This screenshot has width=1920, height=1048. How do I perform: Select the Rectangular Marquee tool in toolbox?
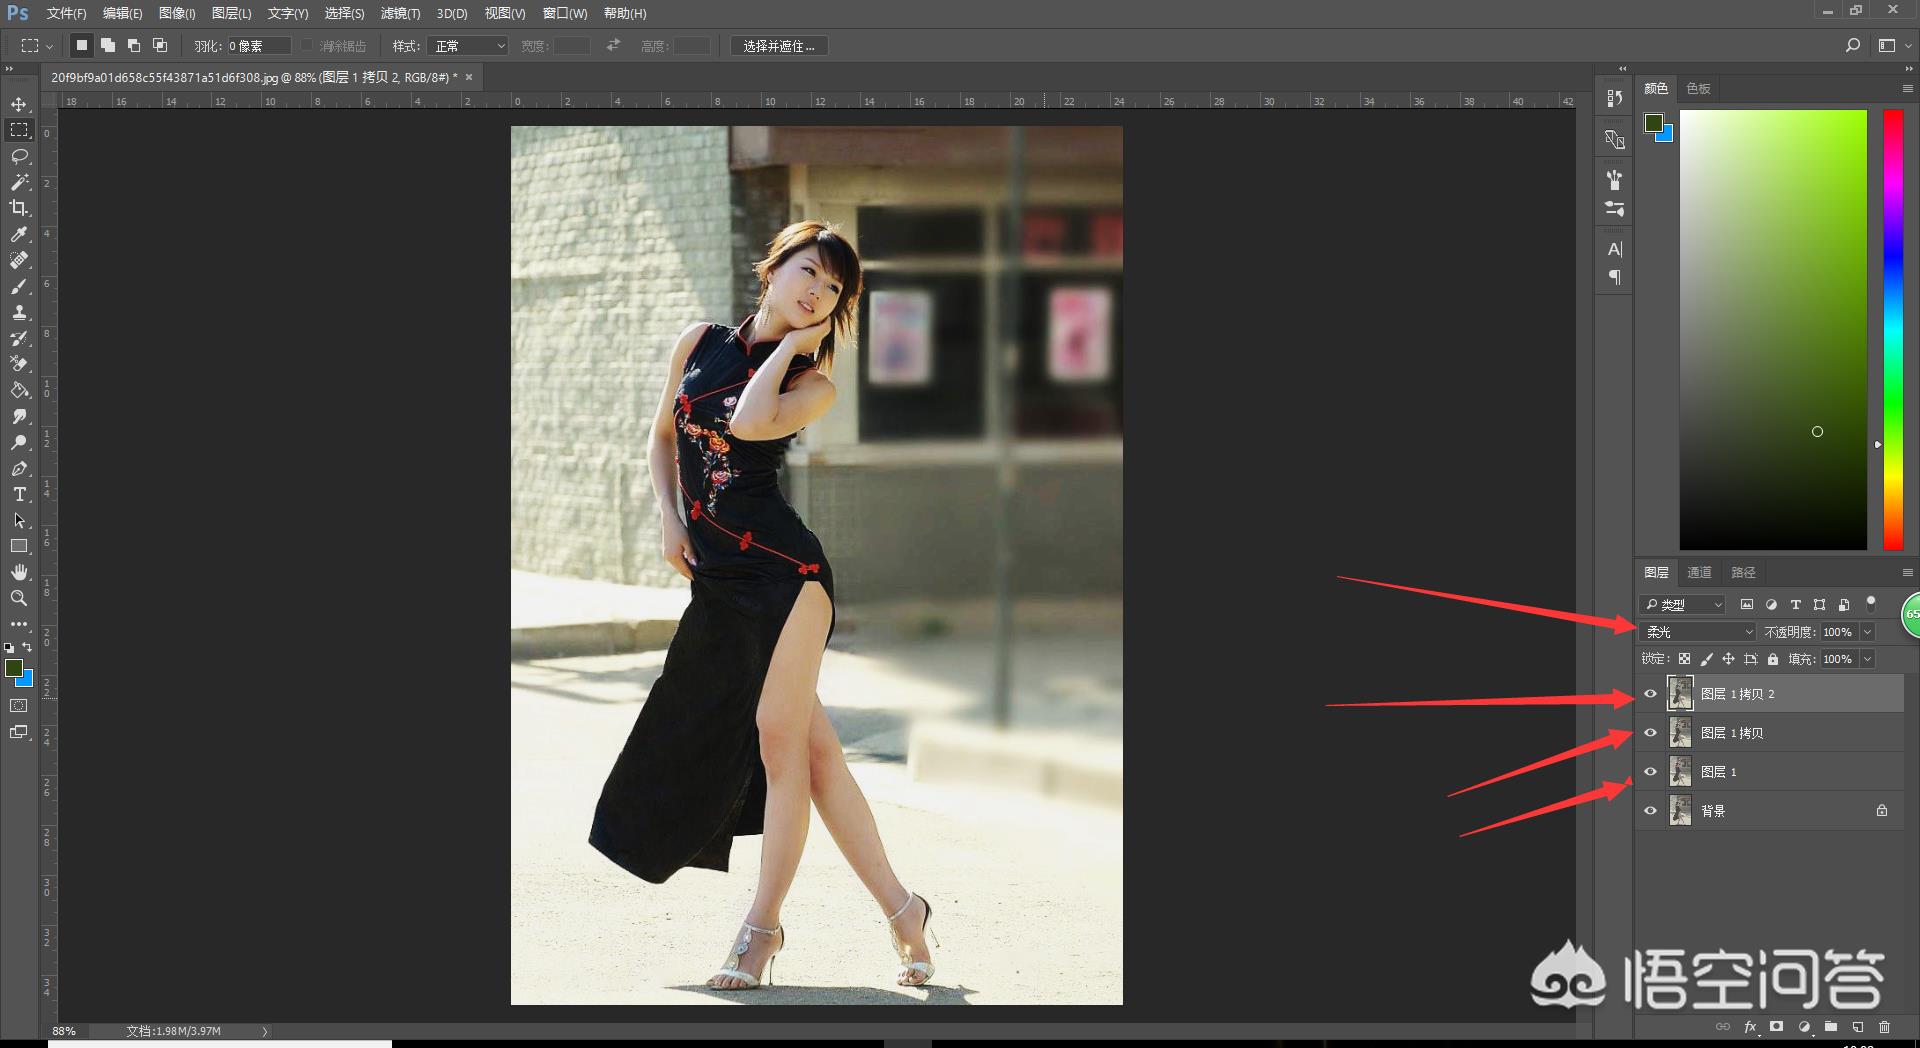(19, 130)
